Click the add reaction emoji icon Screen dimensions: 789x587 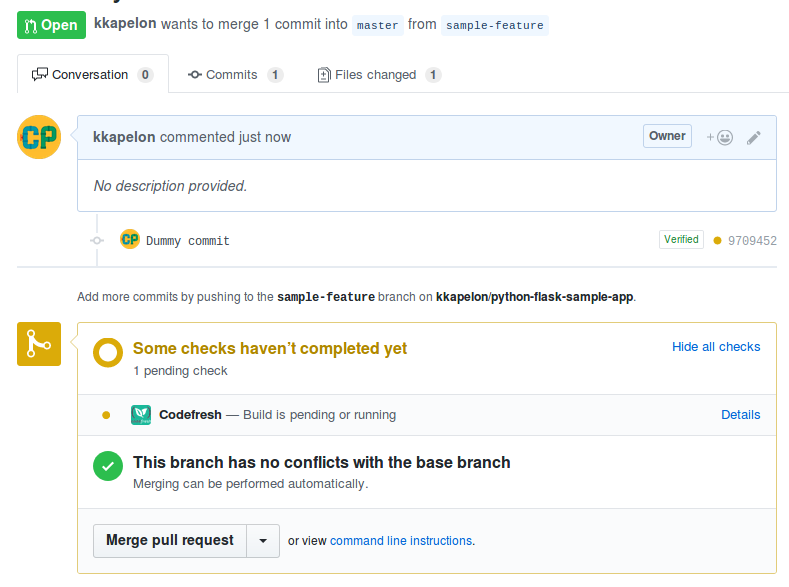(x=720, y=137)
